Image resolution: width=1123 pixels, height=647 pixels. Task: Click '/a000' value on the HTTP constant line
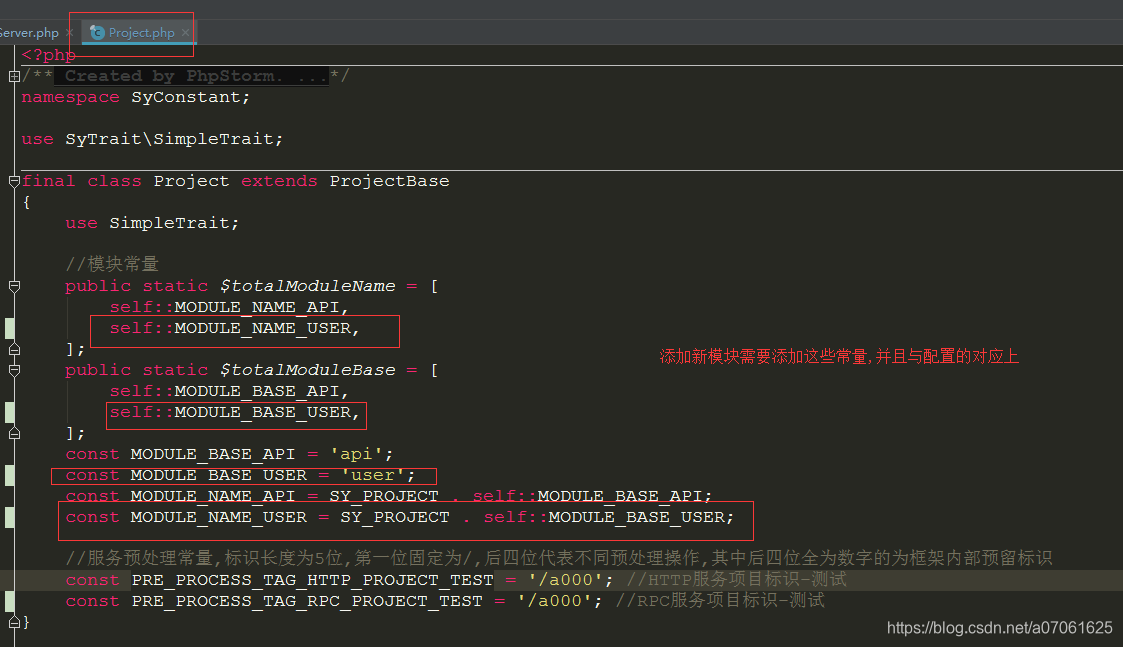click(565, 580)
